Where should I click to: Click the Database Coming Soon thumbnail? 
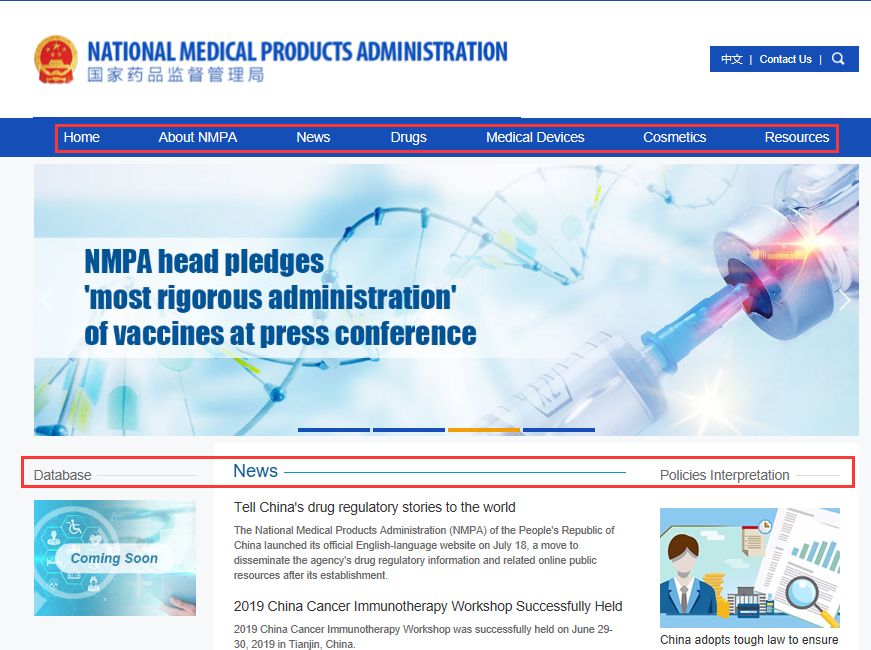pyautogui.click(x=115, y=558)
